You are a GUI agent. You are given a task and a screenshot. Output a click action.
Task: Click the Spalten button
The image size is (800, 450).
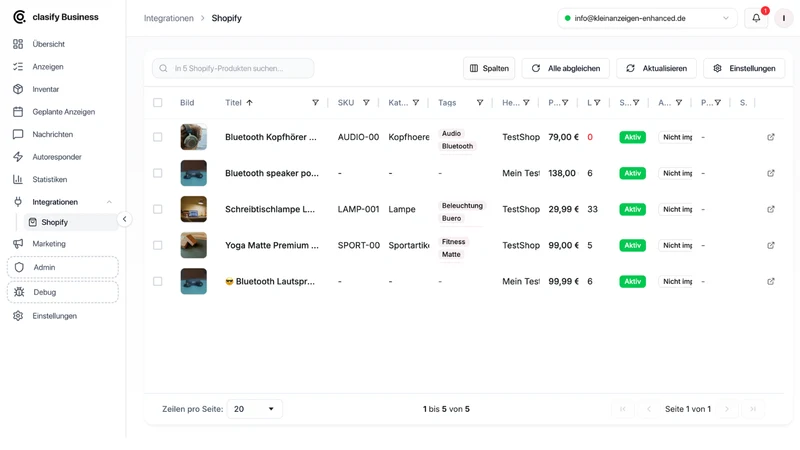(489, 68)
